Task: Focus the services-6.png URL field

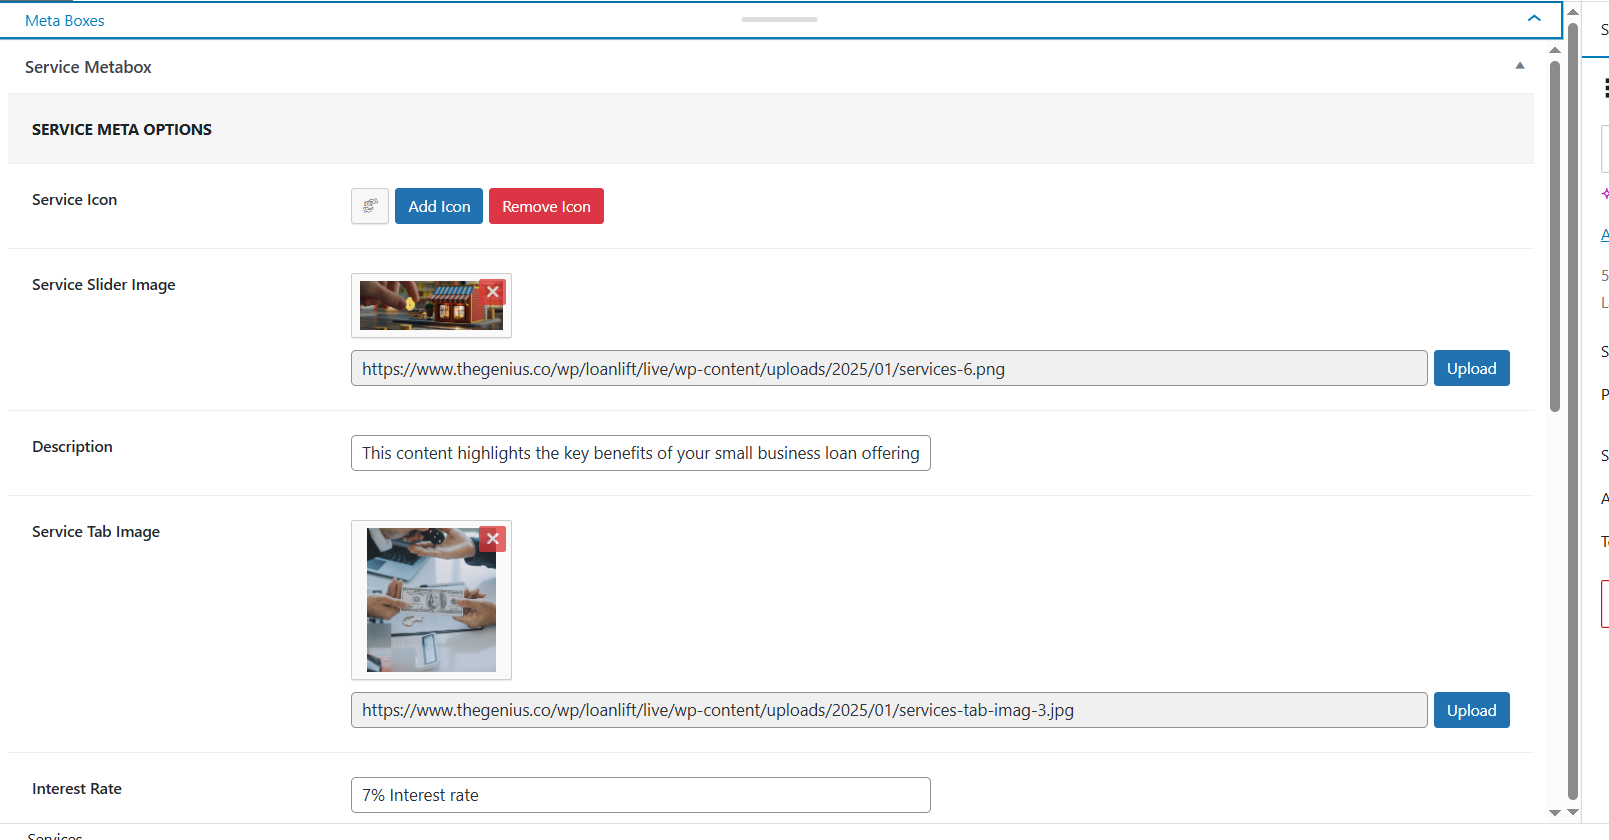Action: point(888,368)
